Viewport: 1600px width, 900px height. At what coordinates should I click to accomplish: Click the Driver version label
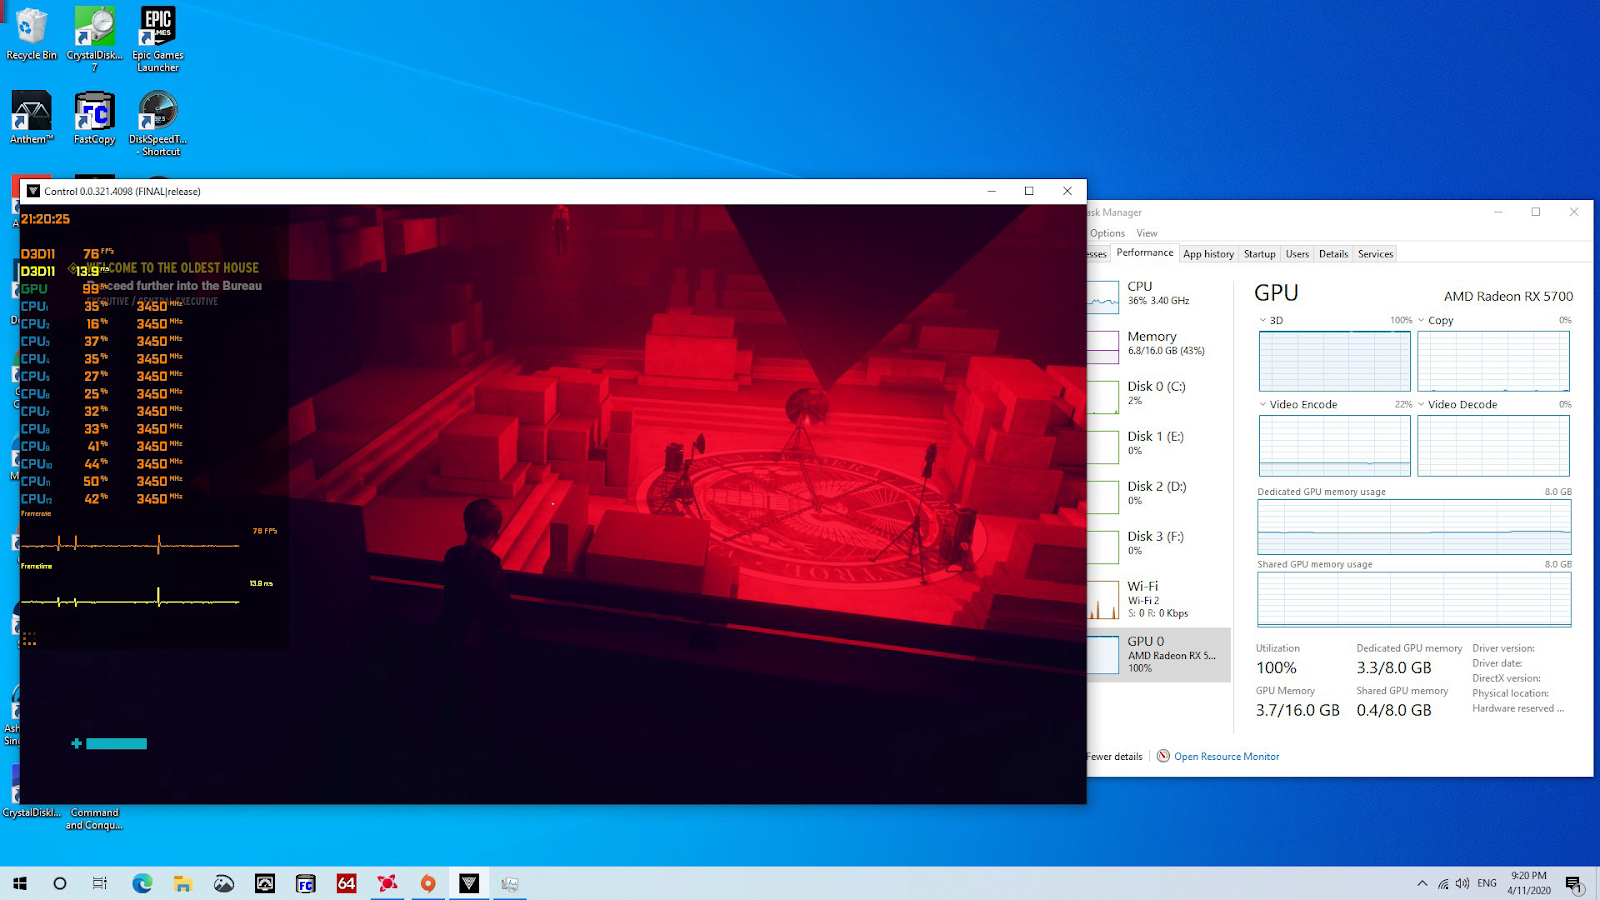tap(1503, 648)
